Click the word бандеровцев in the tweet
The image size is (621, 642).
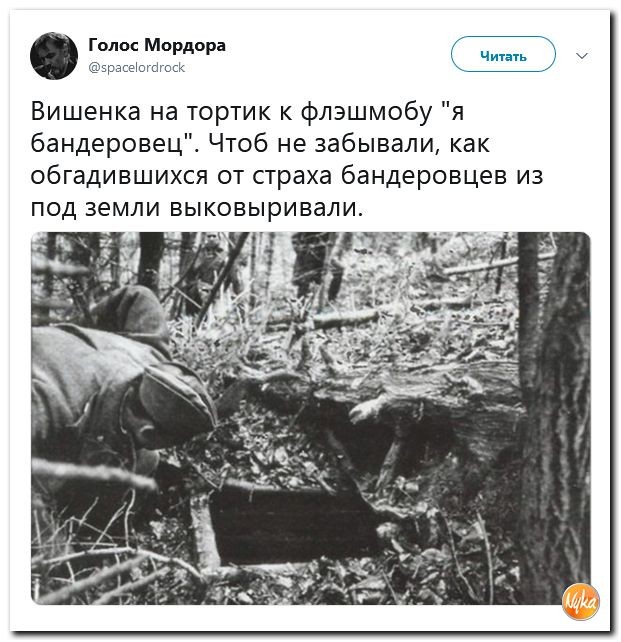423,175
